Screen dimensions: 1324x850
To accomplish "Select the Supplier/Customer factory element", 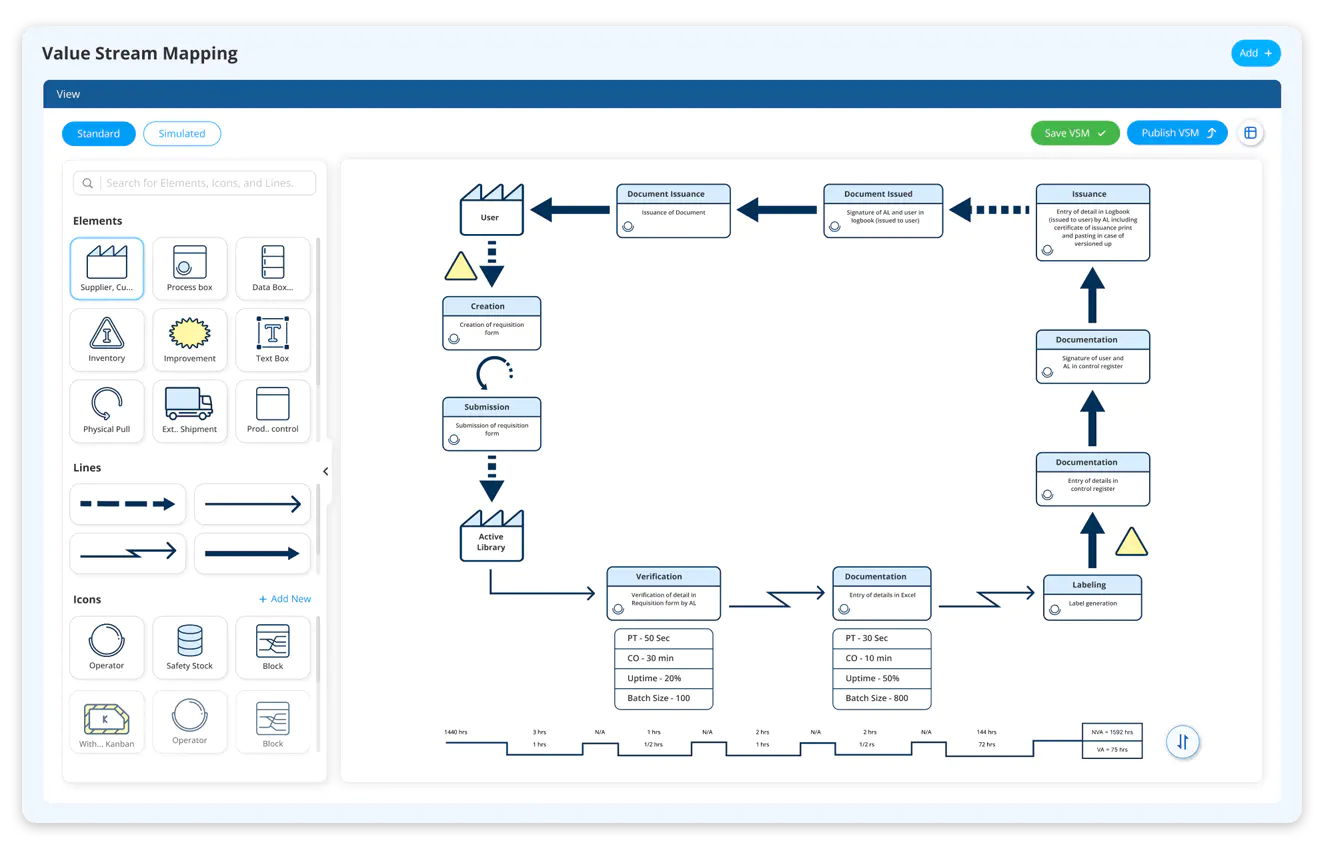I will tap(107, 269).
